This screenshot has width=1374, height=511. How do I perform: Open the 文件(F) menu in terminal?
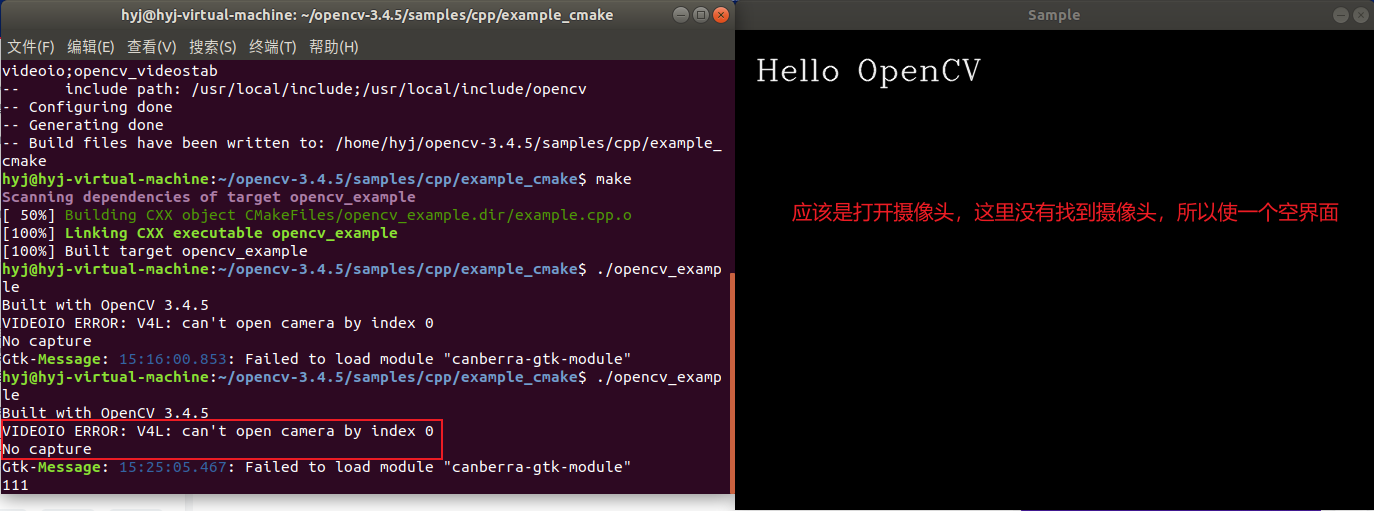[31, 47]
